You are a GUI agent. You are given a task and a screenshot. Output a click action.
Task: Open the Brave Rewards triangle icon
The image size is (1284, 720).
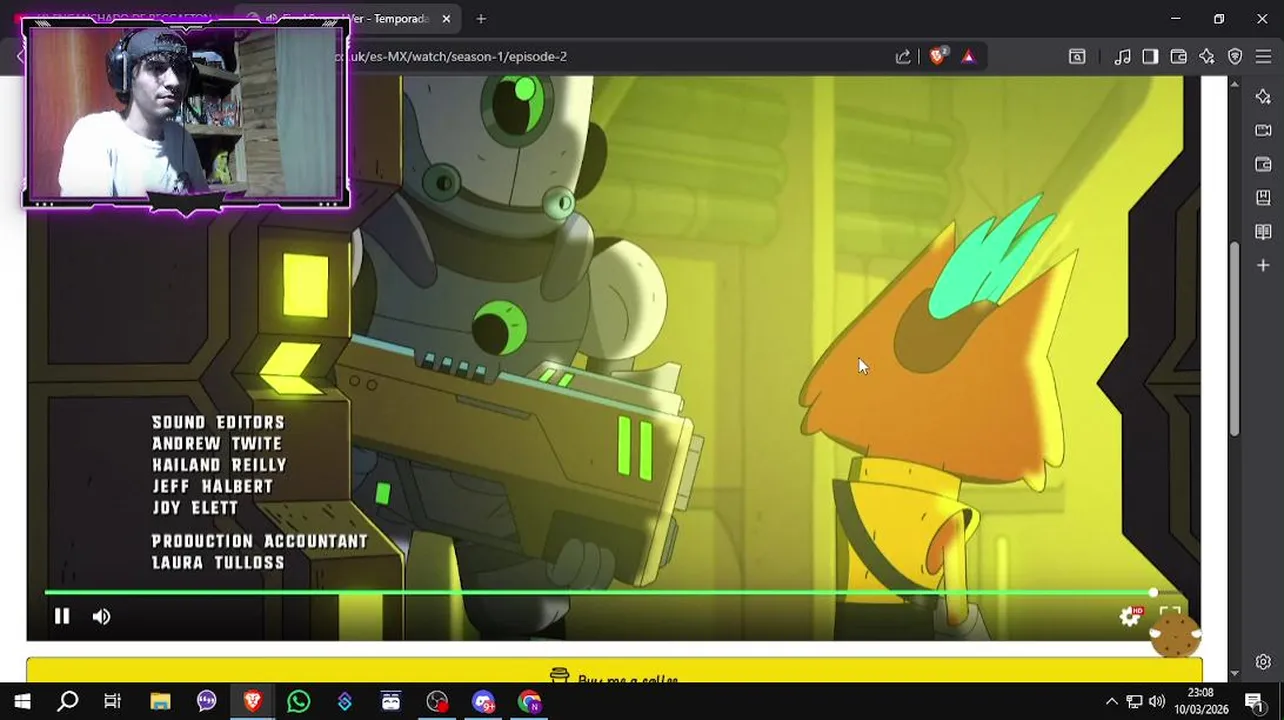tap(968, 57)
